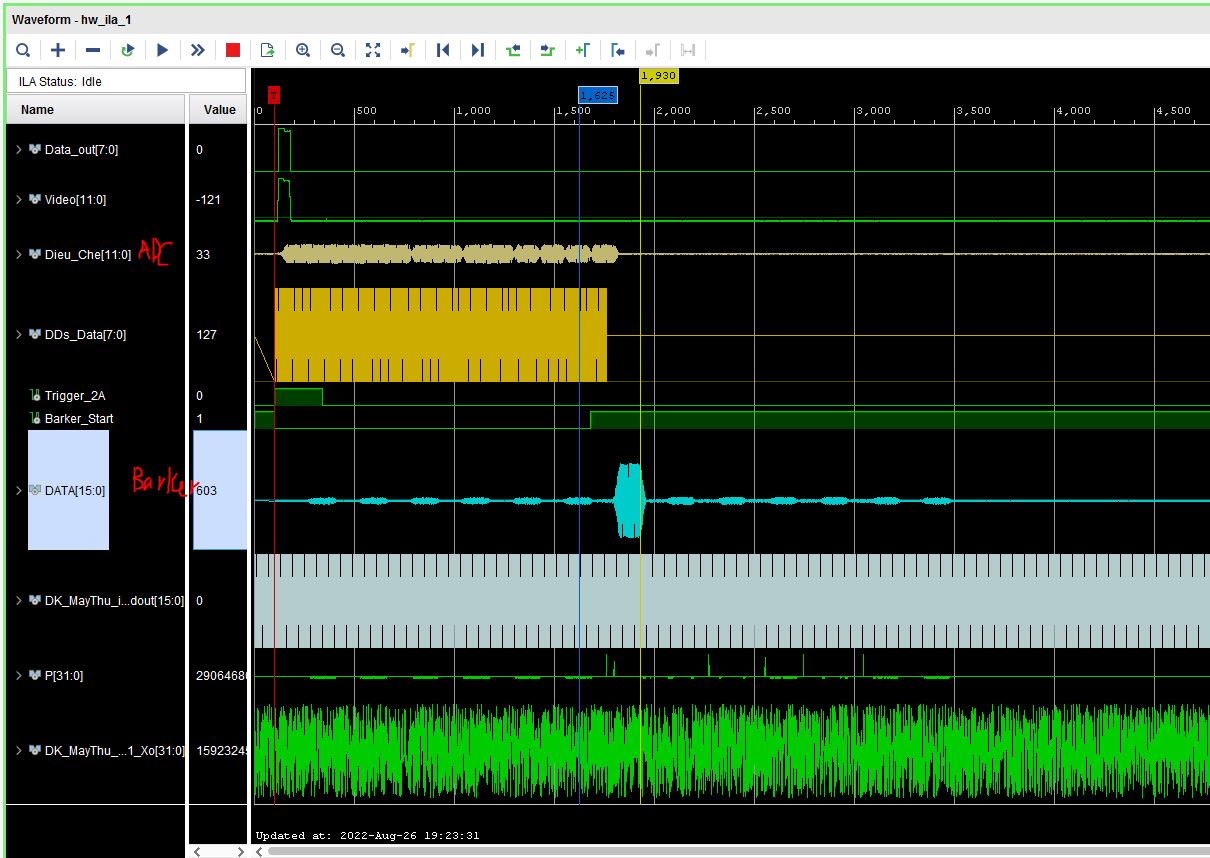The width and height of the screenshot is (1210, 858).
Task: Click the zoom out magnifier icon
Action: click(x=338, y=50)
